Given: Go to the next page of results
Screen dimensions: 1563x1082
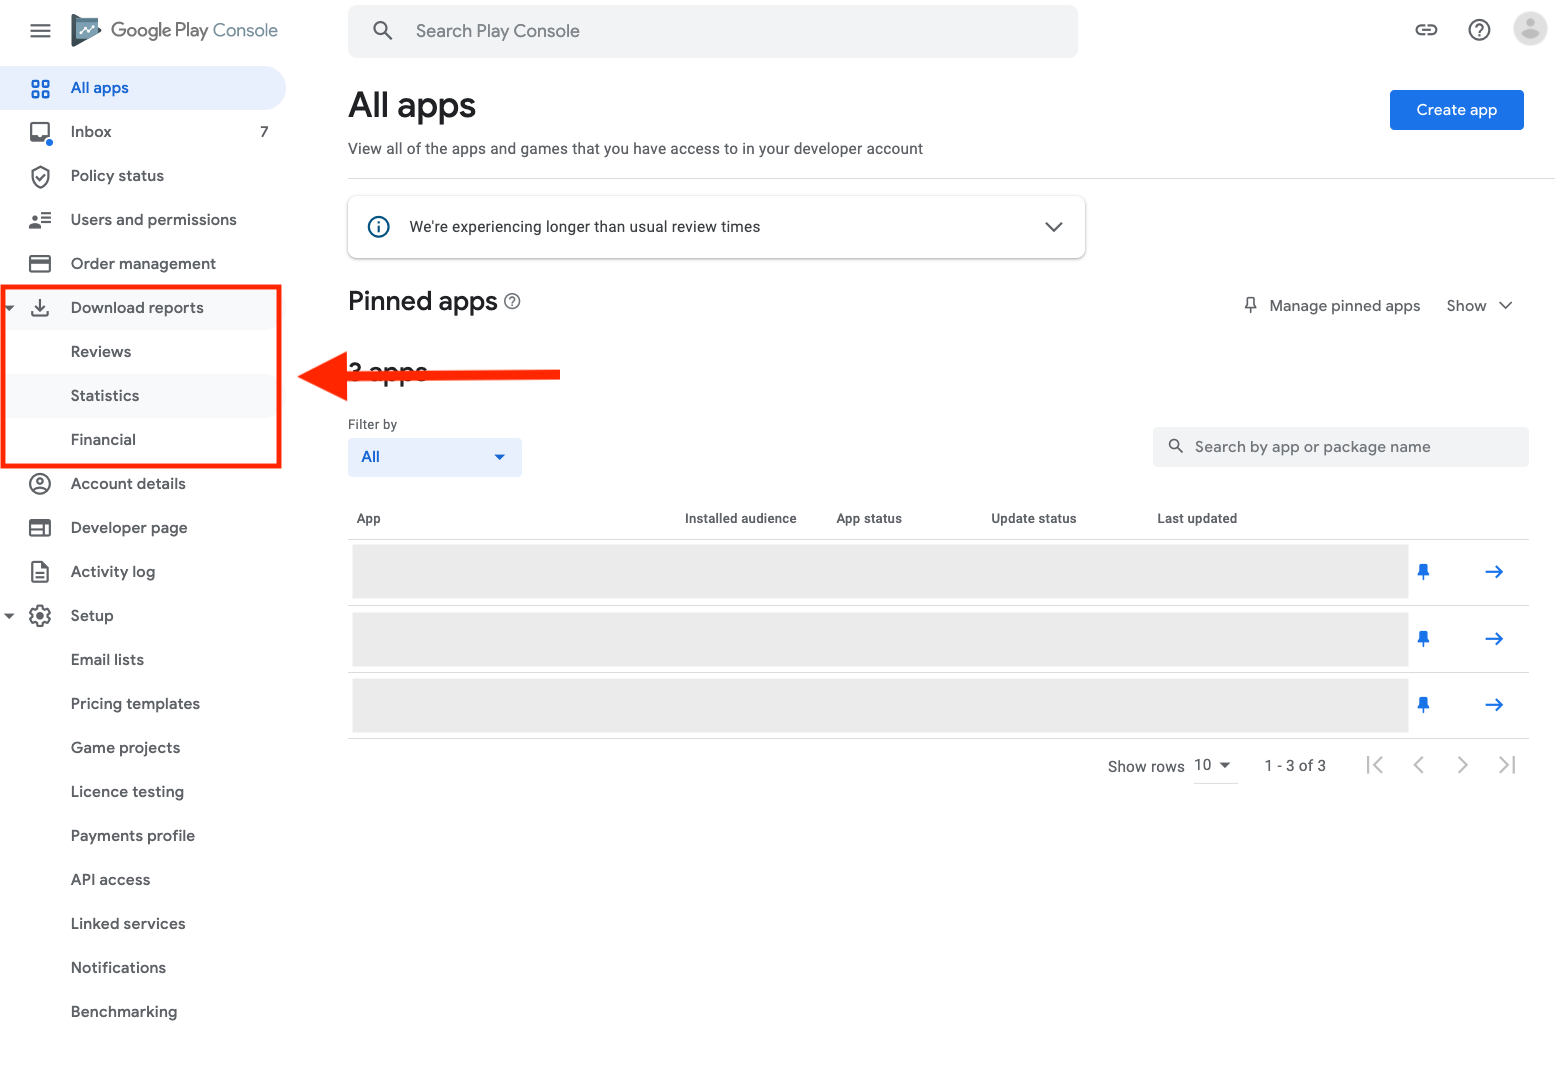Looking at the screenshot, I should pos(1462,765).
